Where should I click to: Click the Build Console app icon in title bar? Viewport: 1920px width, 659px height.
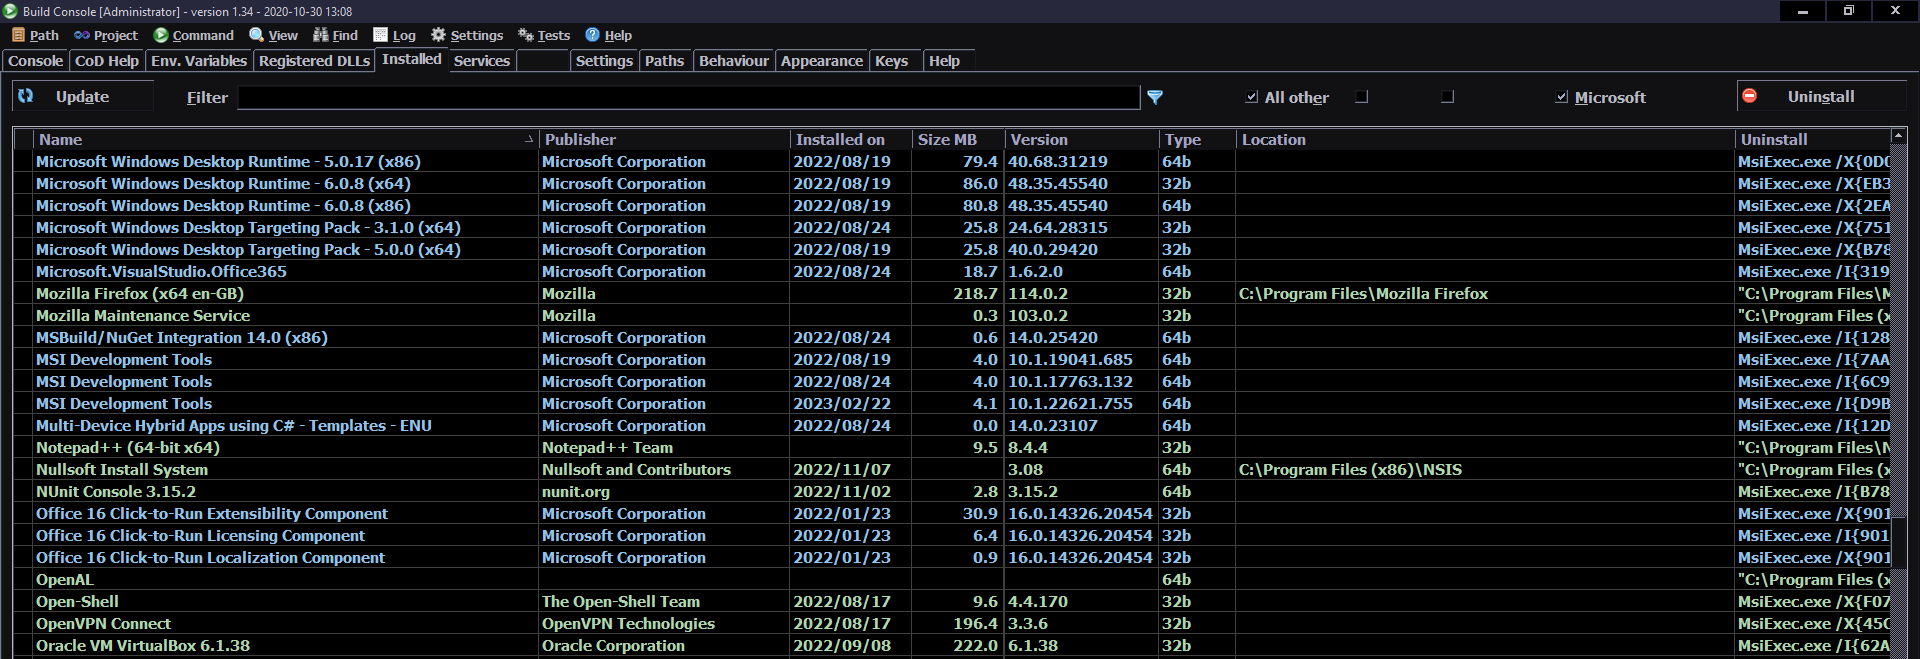(x=10, y=11)
